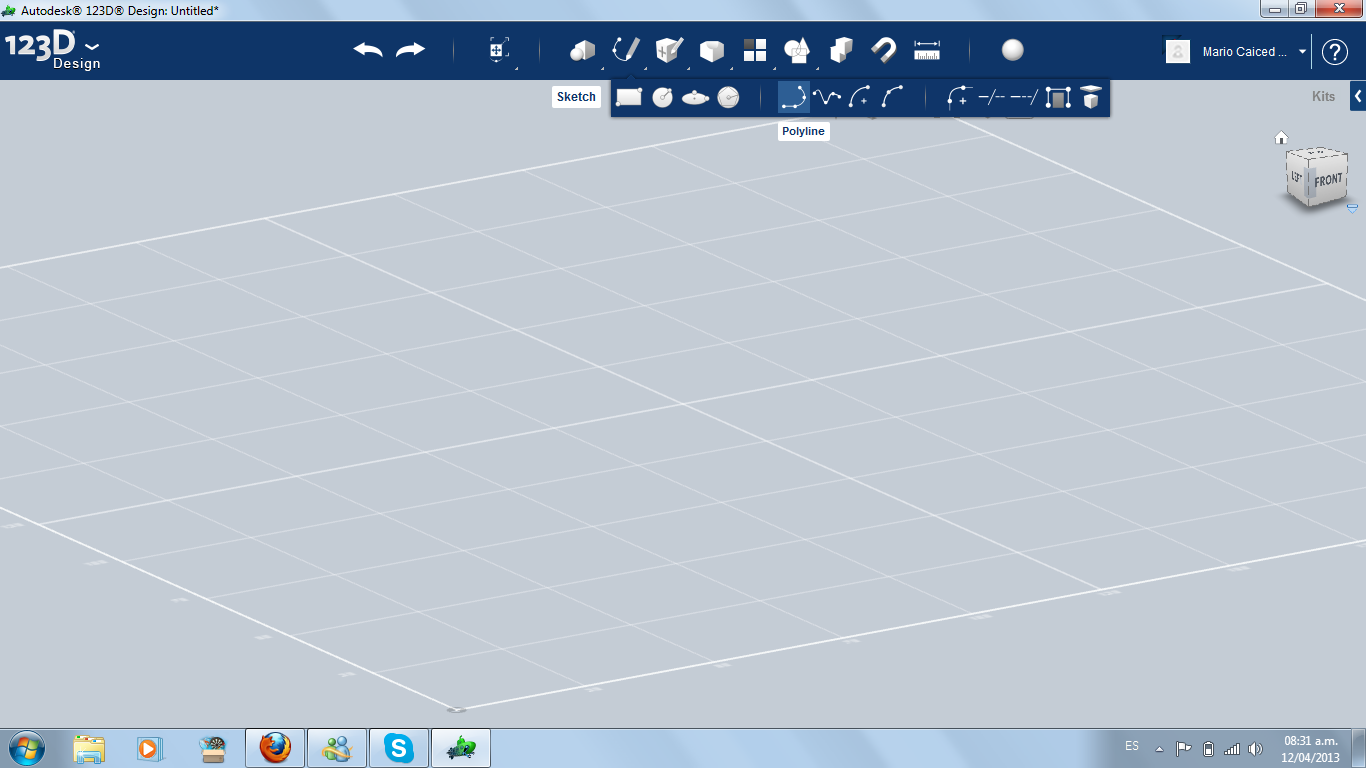1366x768 pixels.
Task: Show hidden system tray icons
Action: coord(1160,748)
